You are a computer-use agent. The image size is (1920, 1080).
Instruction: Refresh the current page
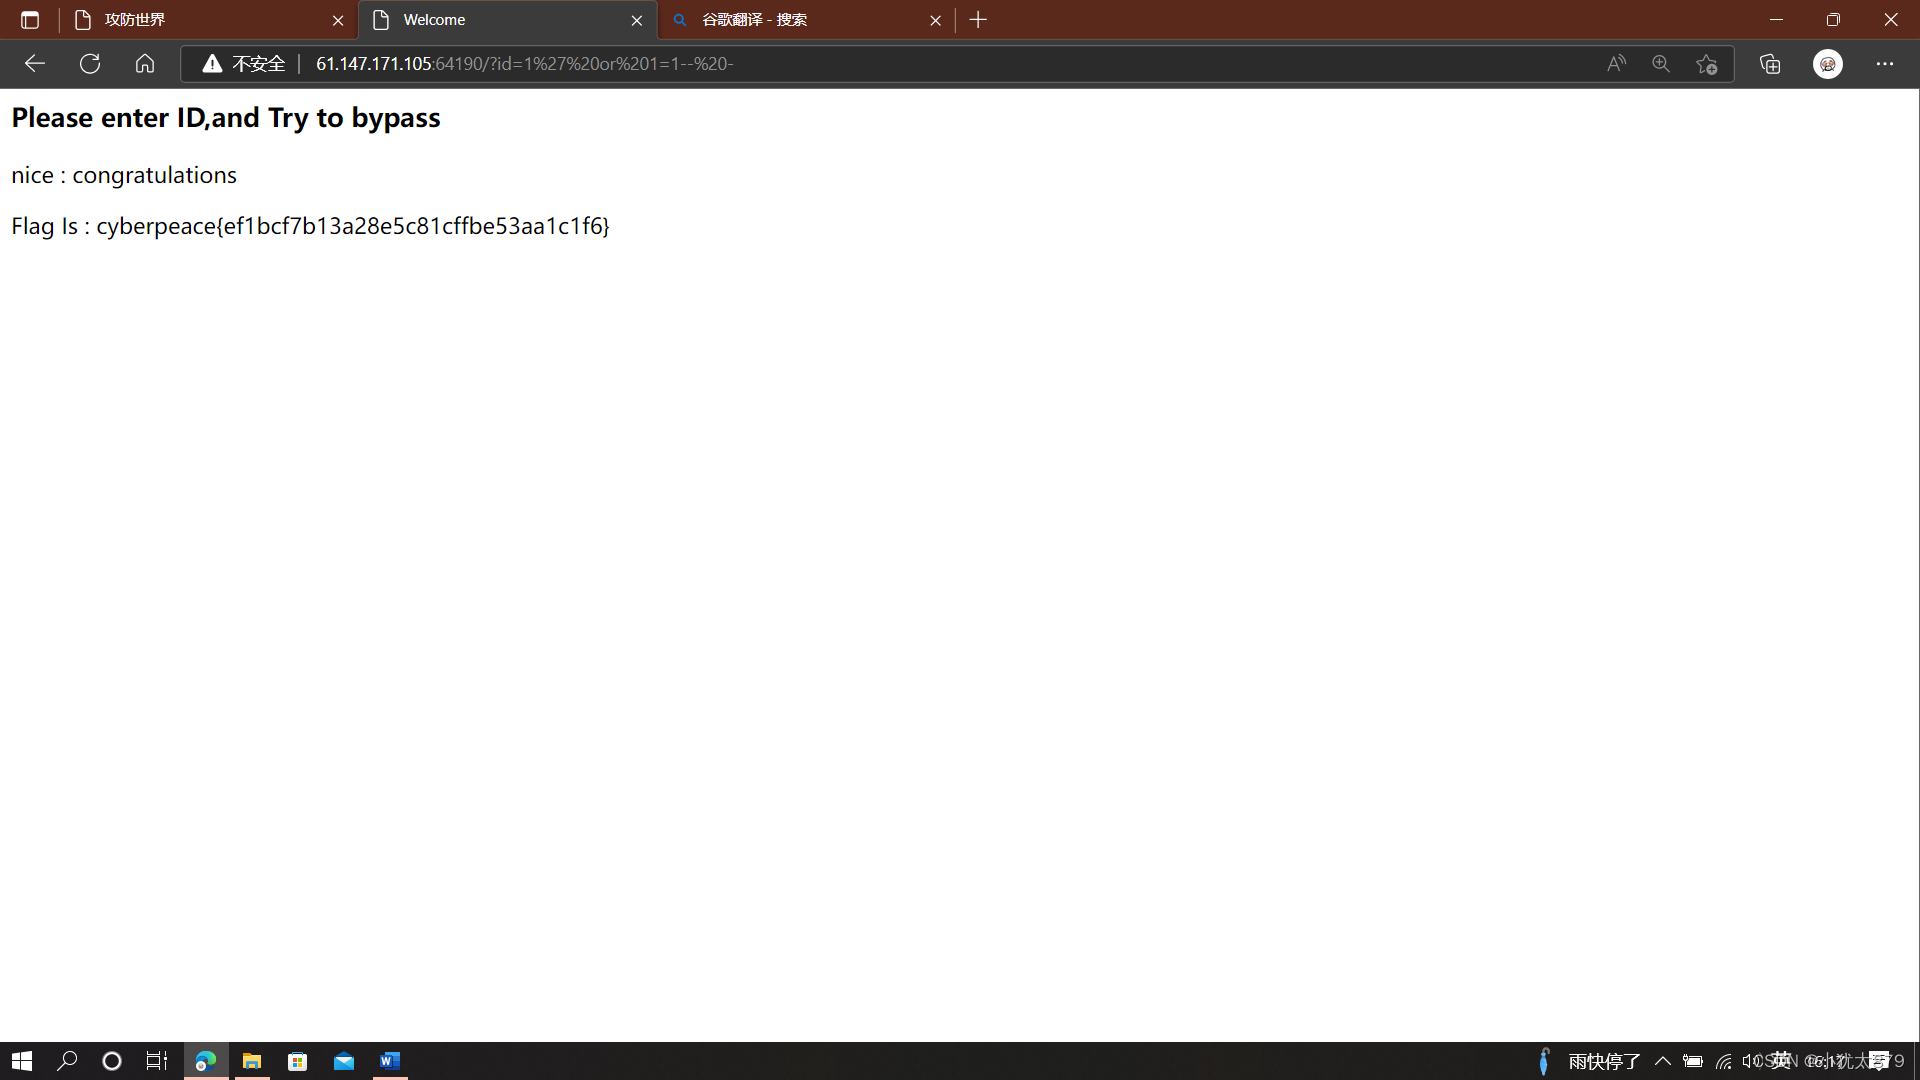(90, 63)
